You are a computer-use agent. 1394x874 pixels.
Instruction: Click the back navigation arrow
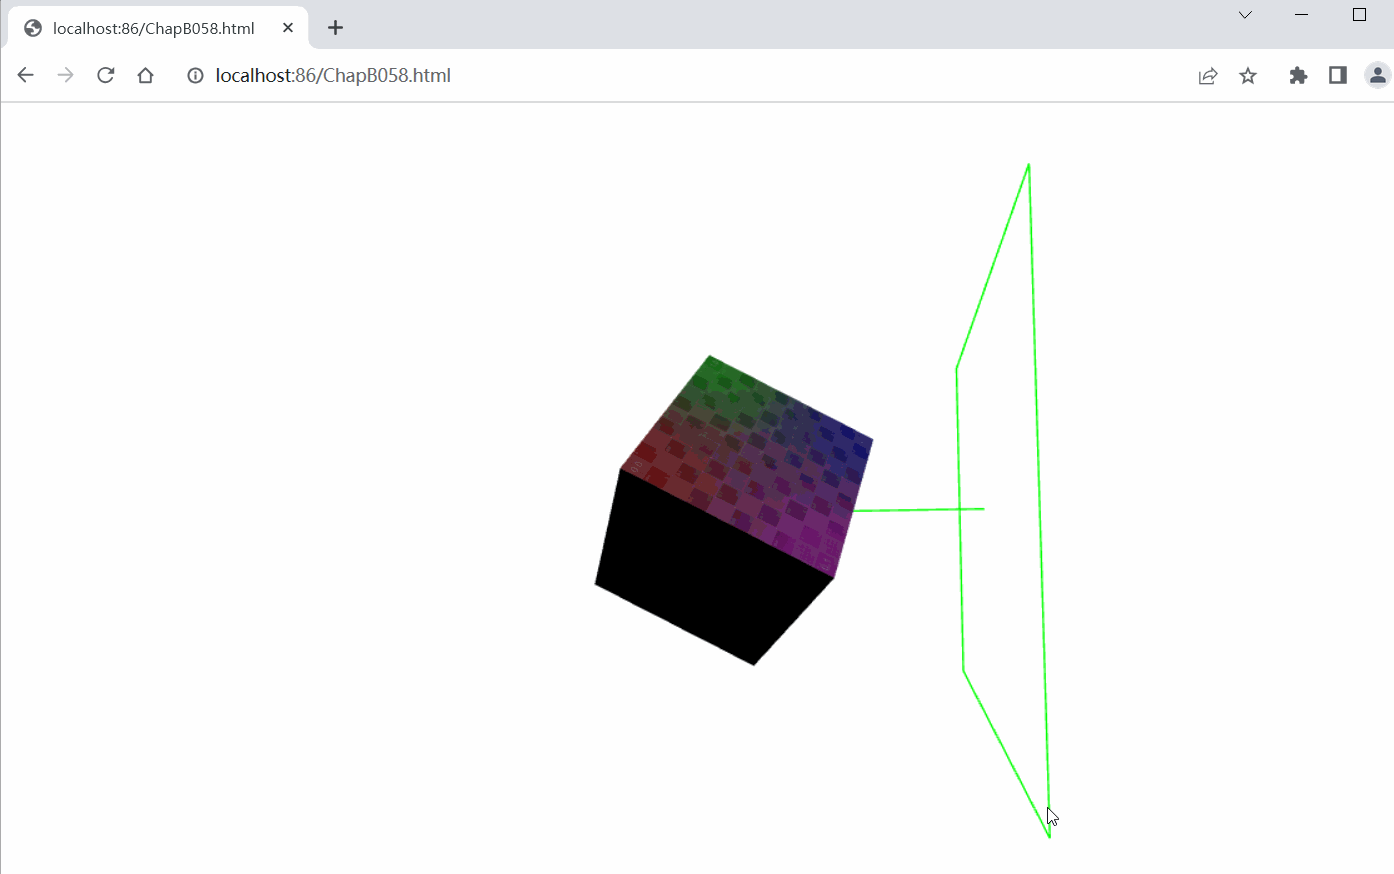pos(25,75)
